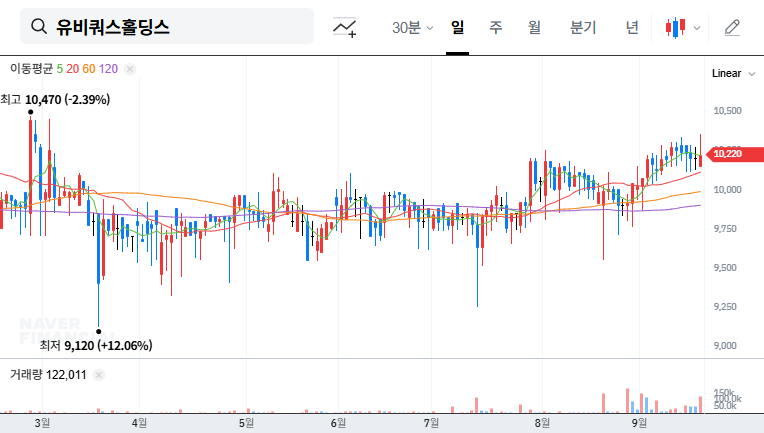The width and height of the screenshot is (764, 433).
Task: Select the 60-day moving average value
Action: click(x=89, y=69)
